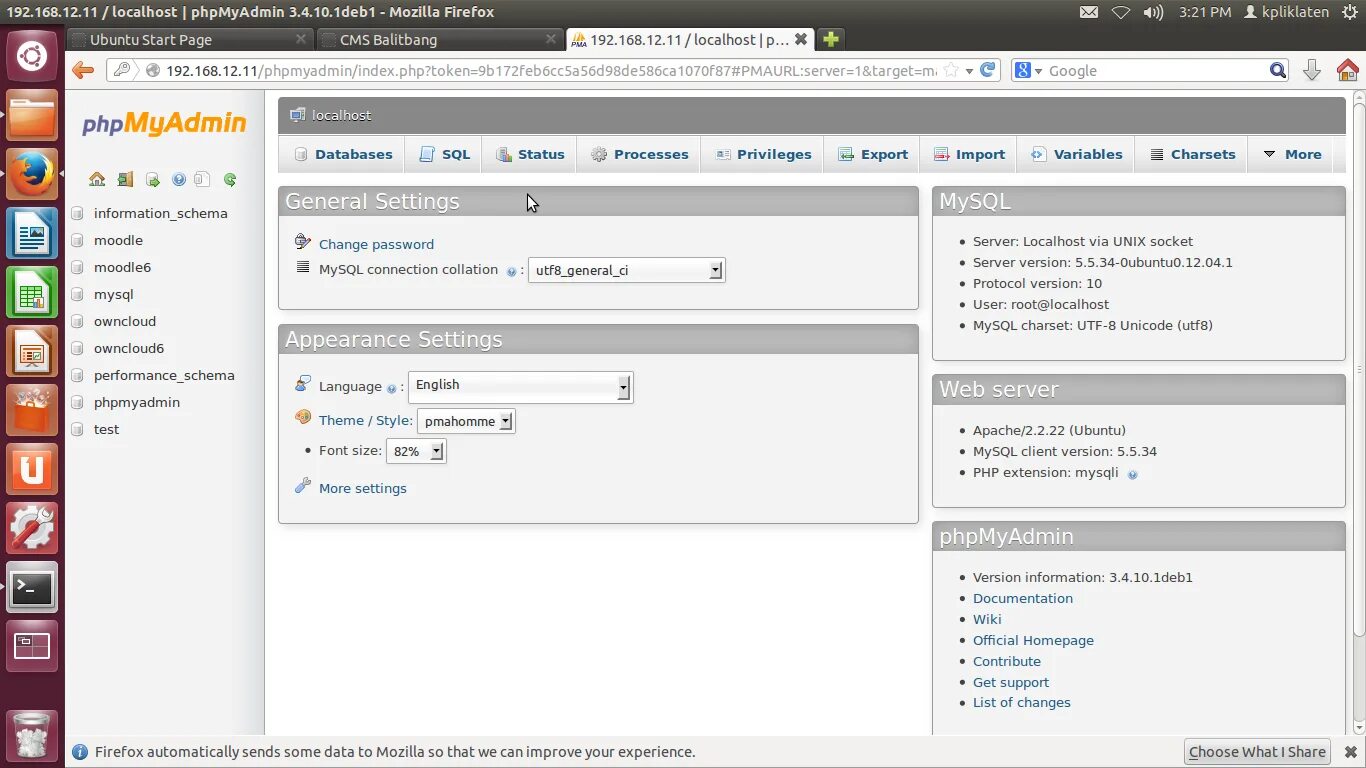Click the Change password link
Viewport: 1366px width, 768px height.
click(376, 244)
